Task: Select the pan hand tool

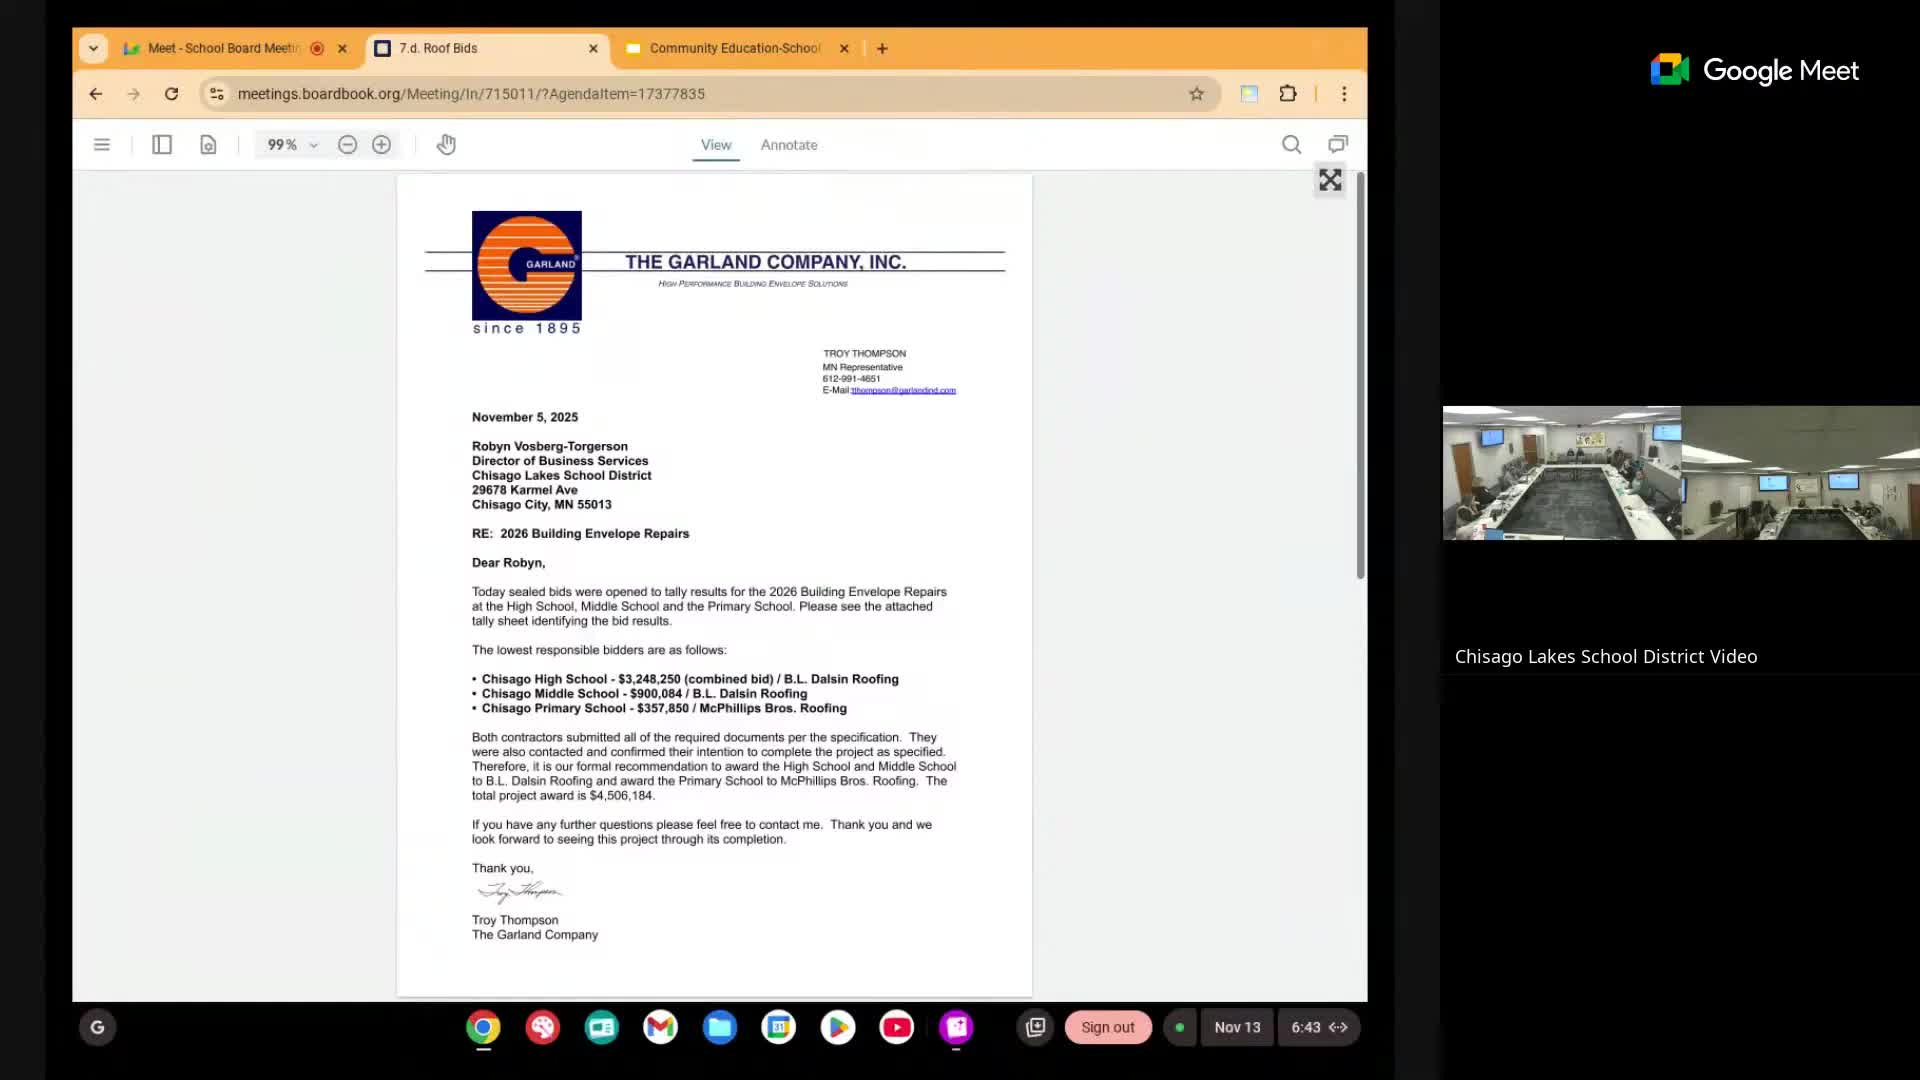Action: (x=446, y=145)
